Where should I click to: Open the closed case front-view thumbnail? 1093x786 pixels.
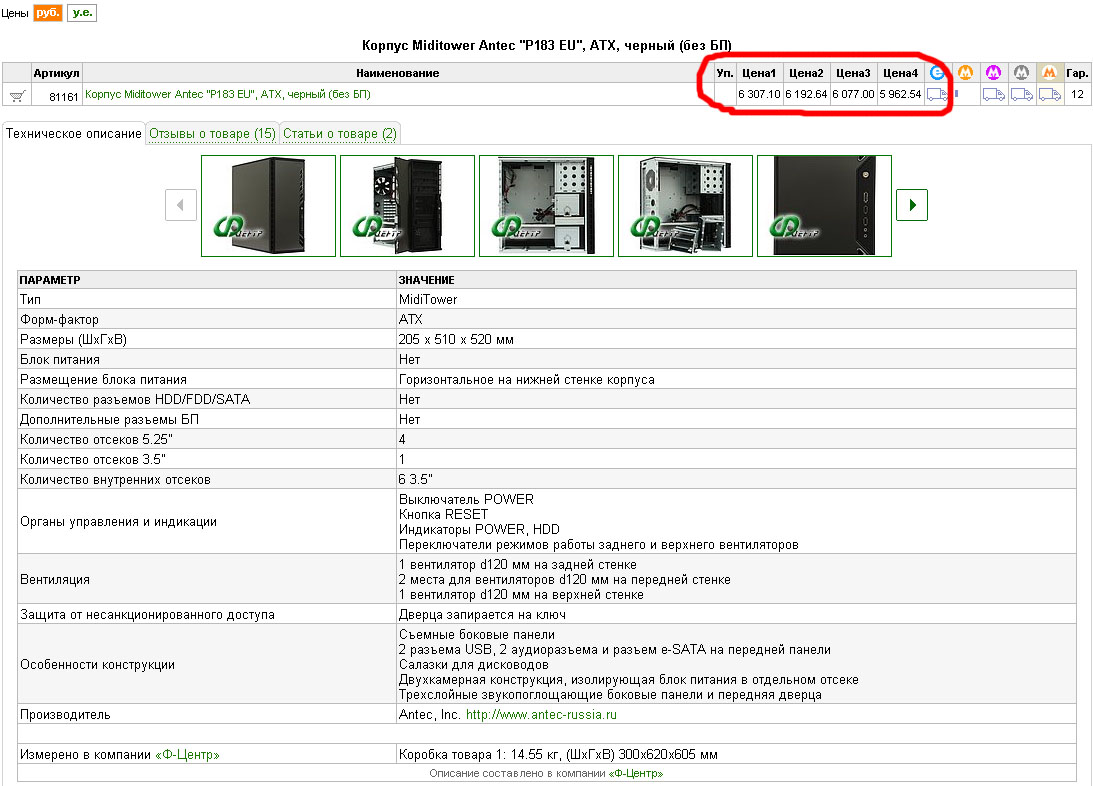click(x=268, y=206)
